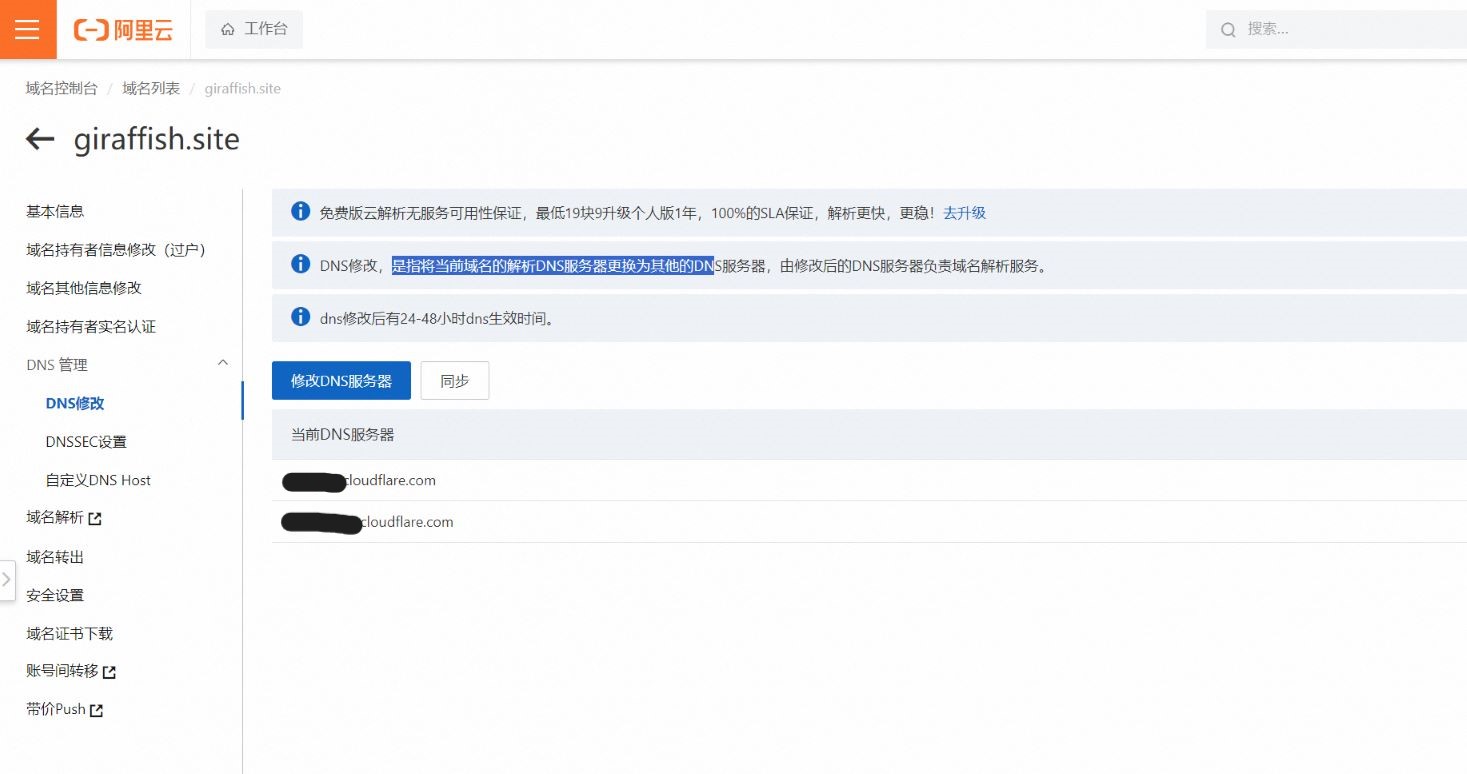Image resolution: width=1467 pixels, height=774 pixels.
Task: Select 安全设置 in the sidebar
Action: point(55,595)
